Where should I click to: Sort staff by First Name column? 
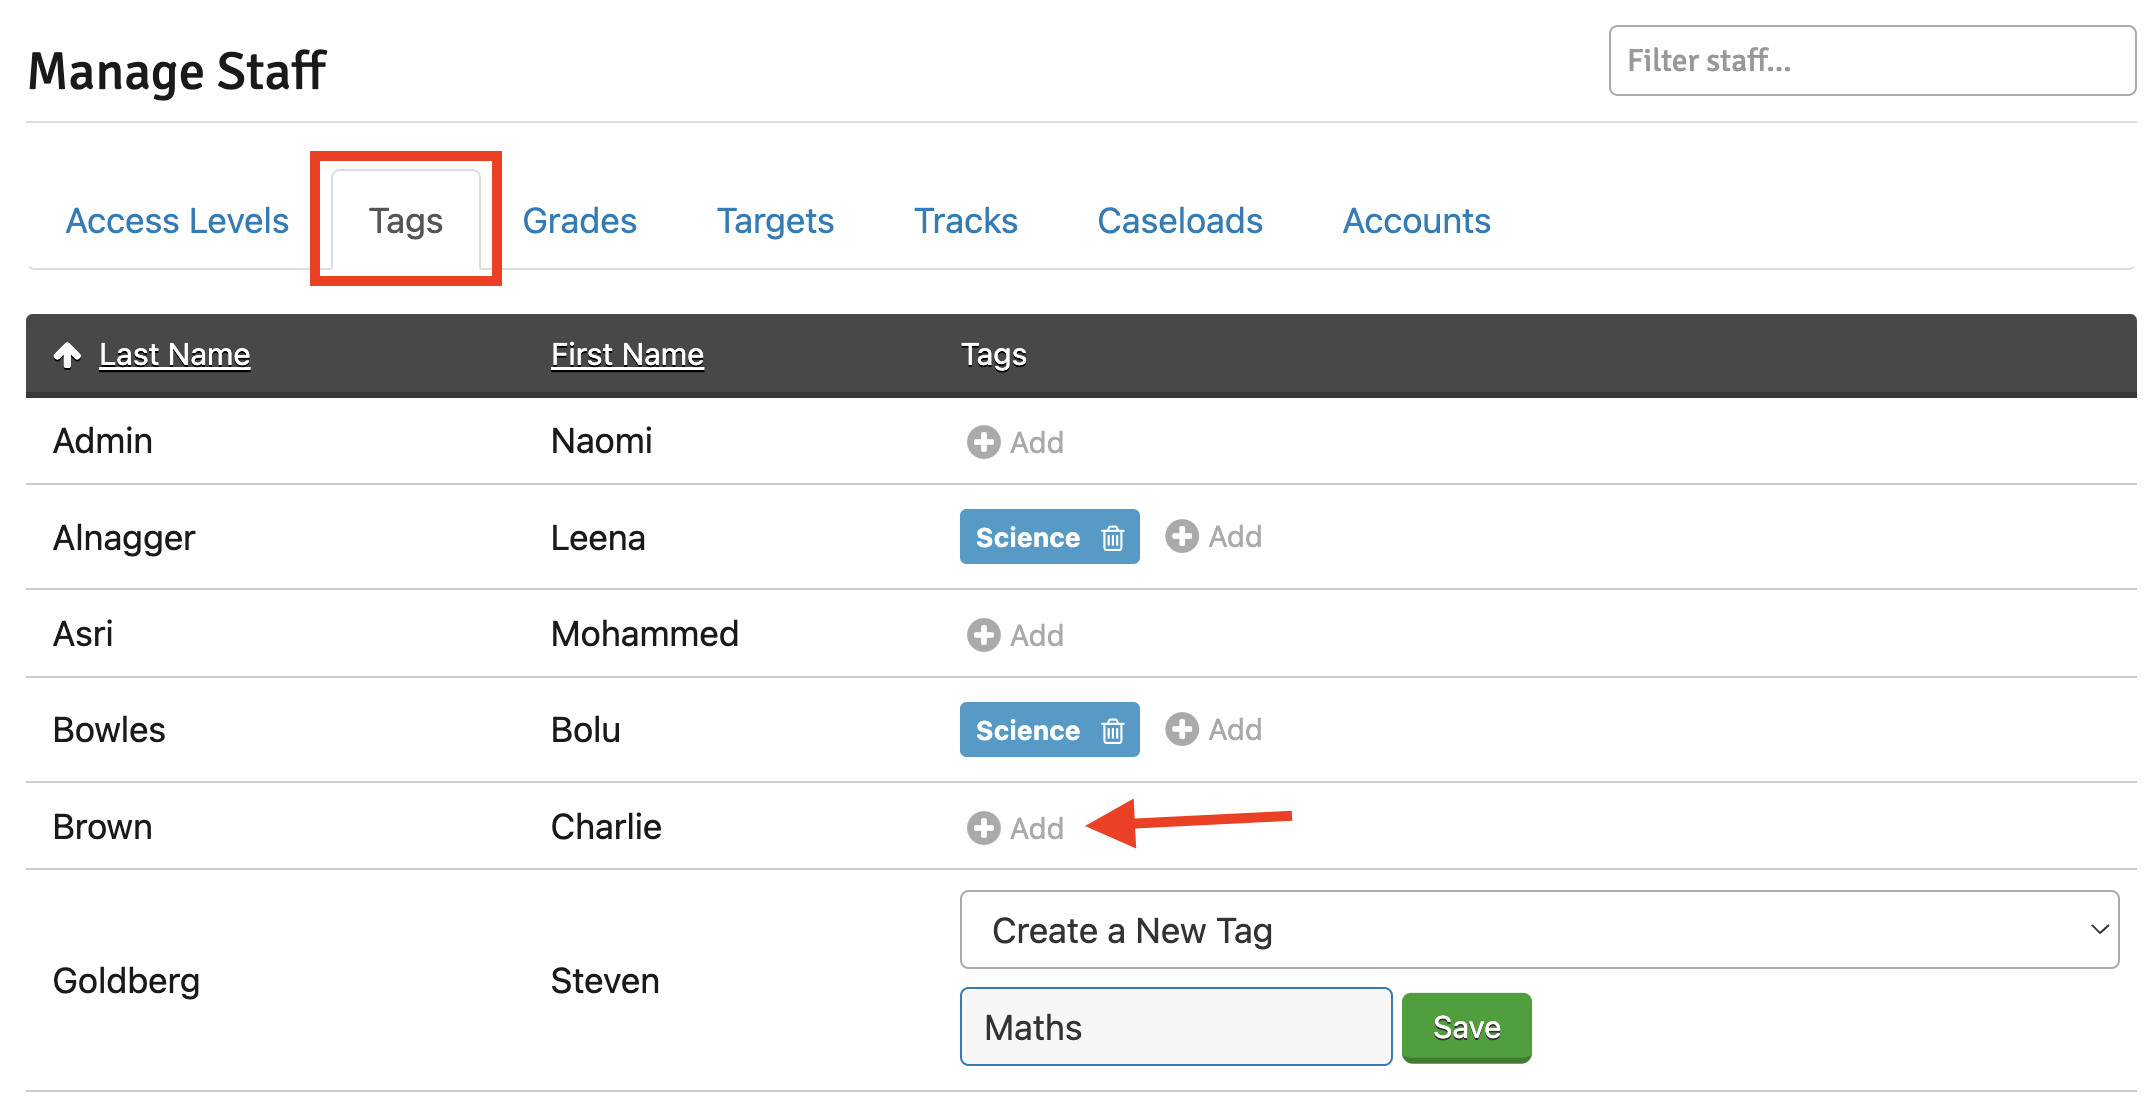pyautogui.click(x=627, y=355)
